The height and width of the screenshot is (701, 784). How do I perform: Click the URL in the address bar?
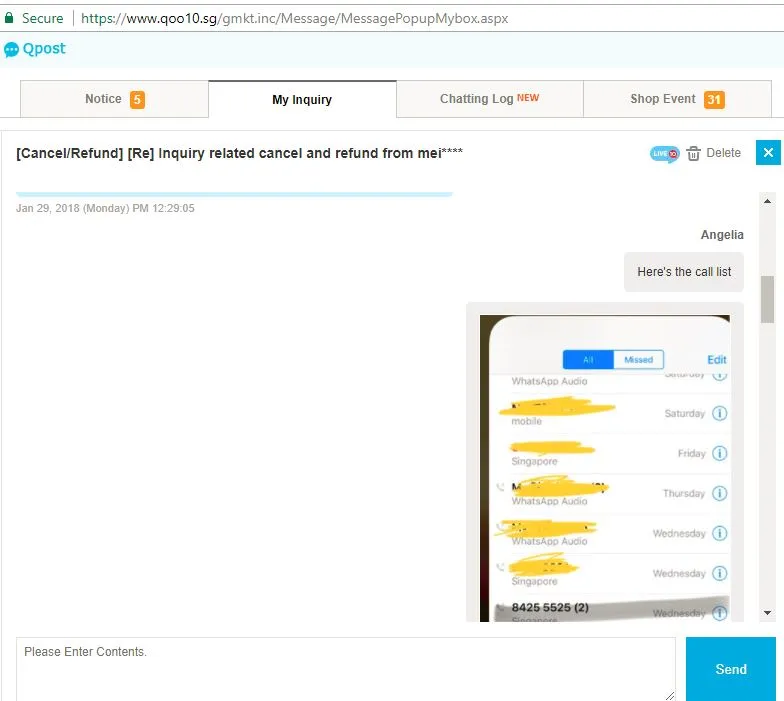[x=294, y=18]
